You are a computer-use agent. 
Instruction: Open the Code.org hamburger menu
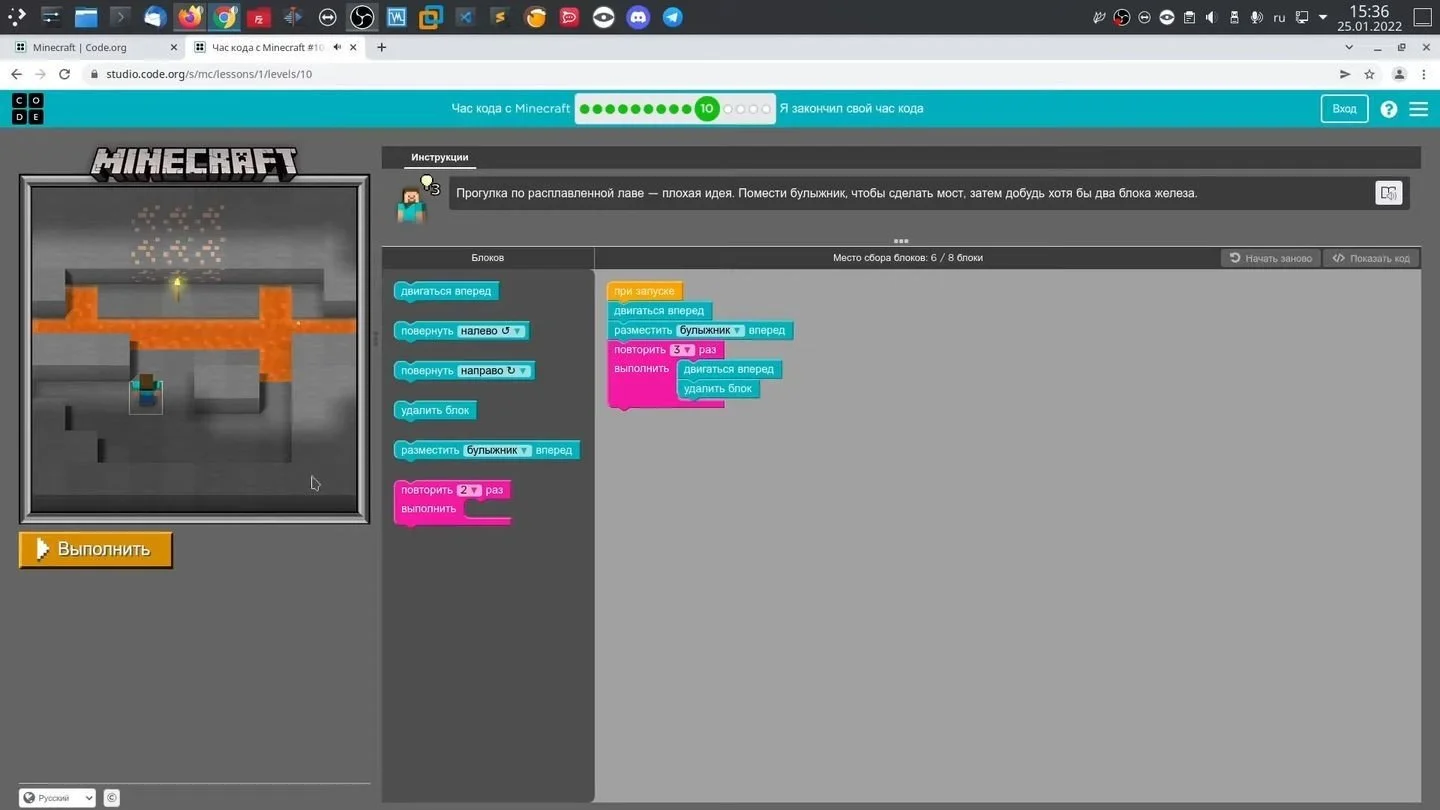tap(1418, 109)
